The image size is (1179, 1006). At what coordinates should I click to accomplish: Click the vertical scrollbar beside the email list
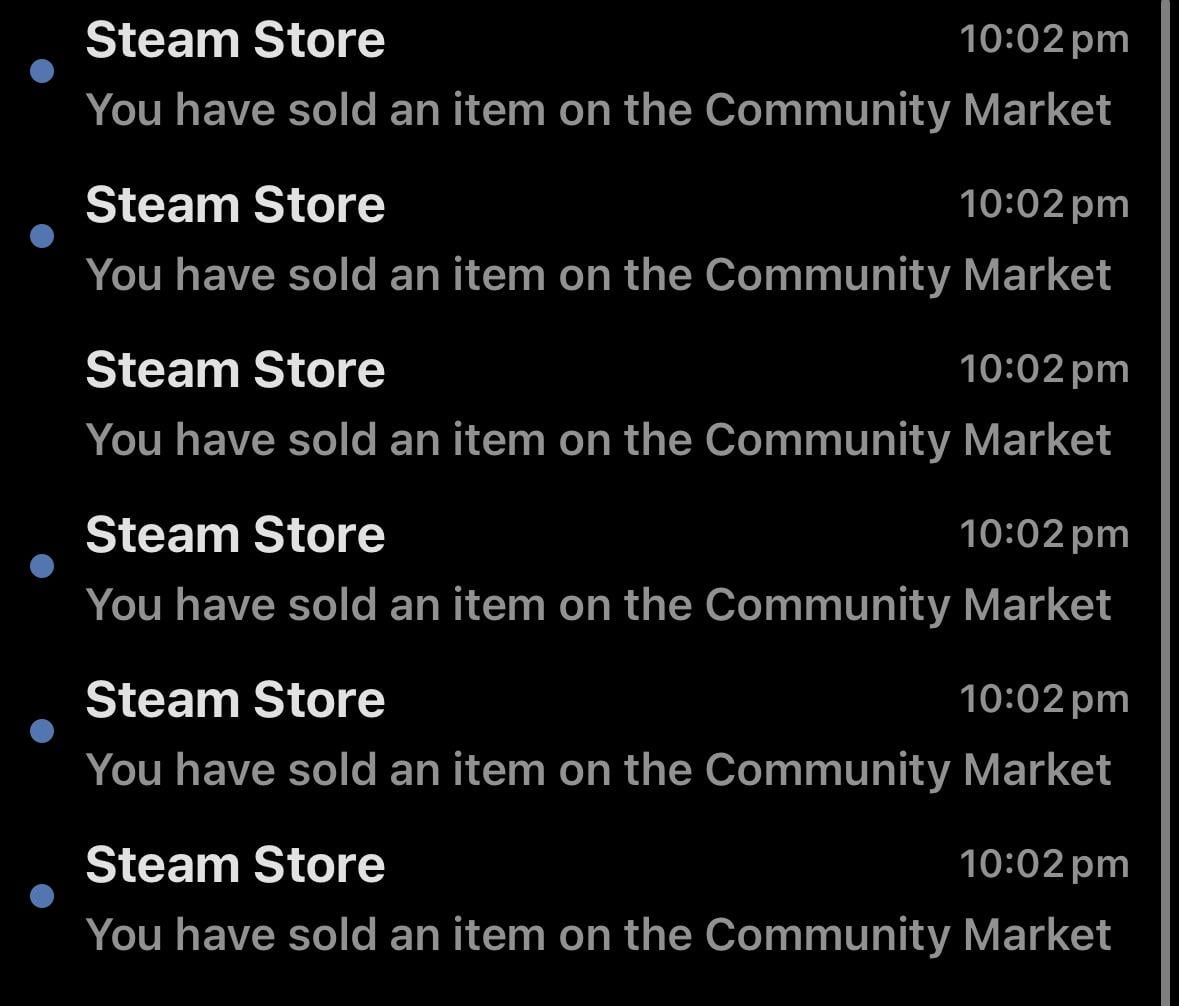point(1164,500)
